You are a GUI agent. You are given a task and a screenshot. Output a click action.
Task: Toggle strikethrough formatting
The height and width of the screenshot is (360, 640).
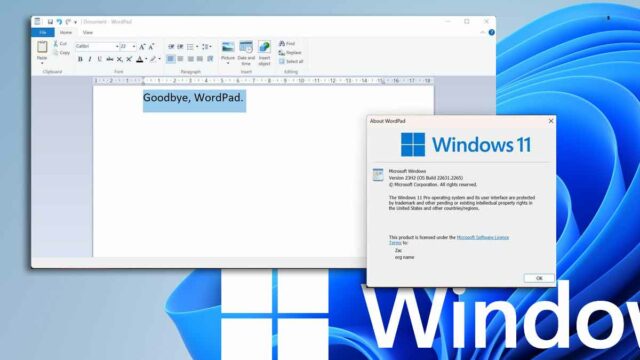(110, 59)
